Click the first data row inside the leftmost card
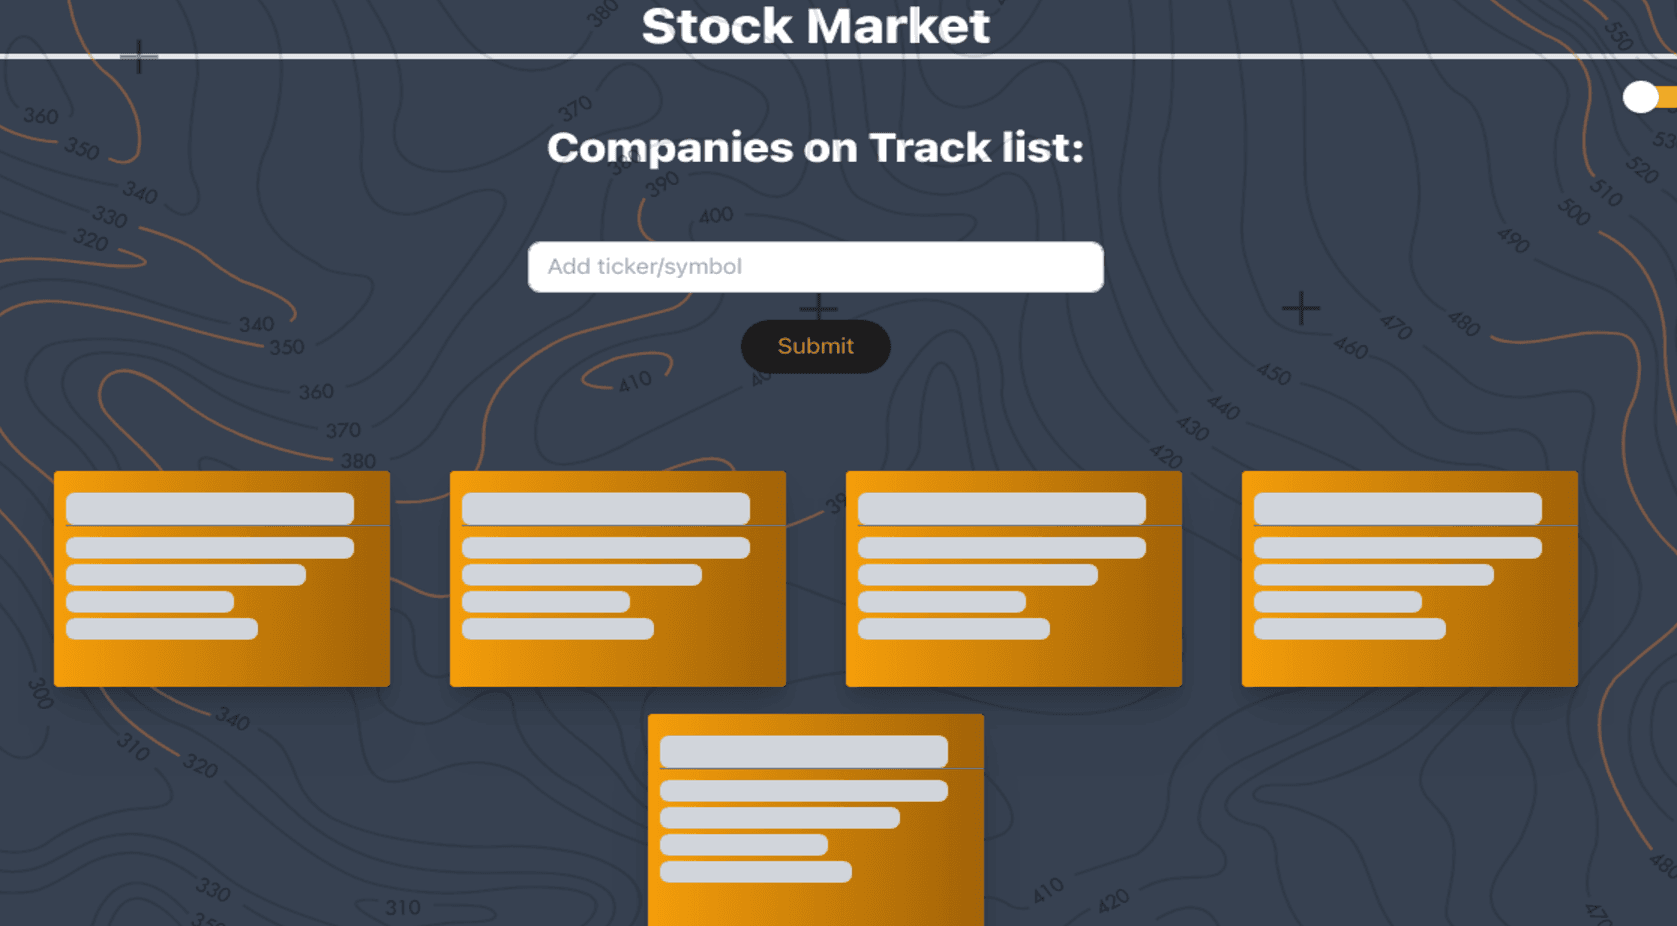 [x=209, y=547]
